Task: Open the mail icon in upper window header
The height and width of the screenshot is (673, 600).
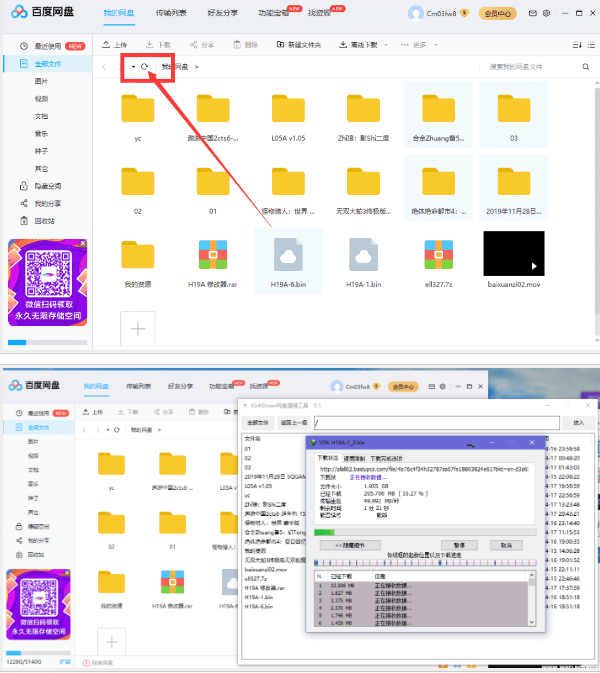Action: tap(533, 13)
